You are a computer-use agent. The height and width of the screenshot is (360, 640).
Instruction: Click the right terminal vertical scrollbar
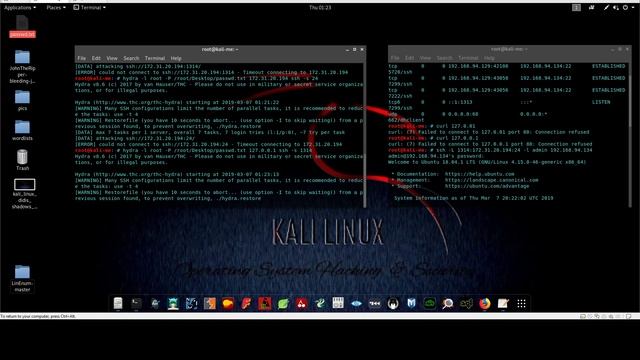(630, 135)
